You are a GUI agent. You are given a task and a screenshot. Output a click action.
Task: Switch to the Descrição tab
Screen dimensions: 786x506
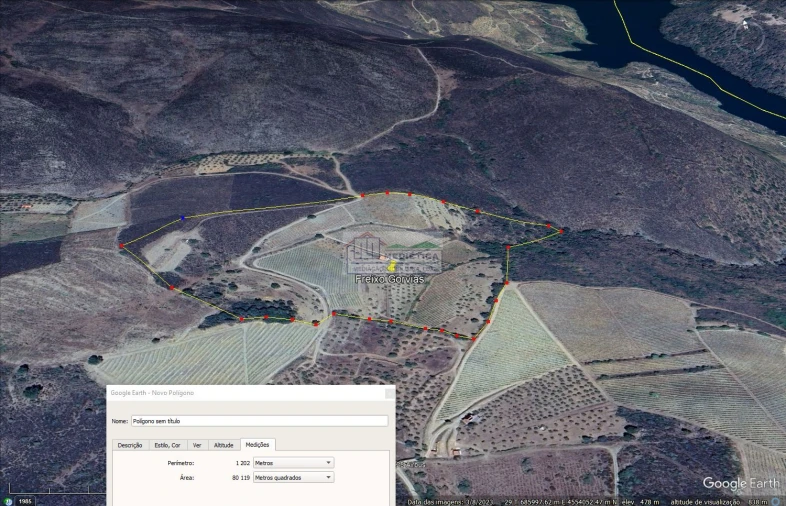pyautogui.click(x=130, y=445)
